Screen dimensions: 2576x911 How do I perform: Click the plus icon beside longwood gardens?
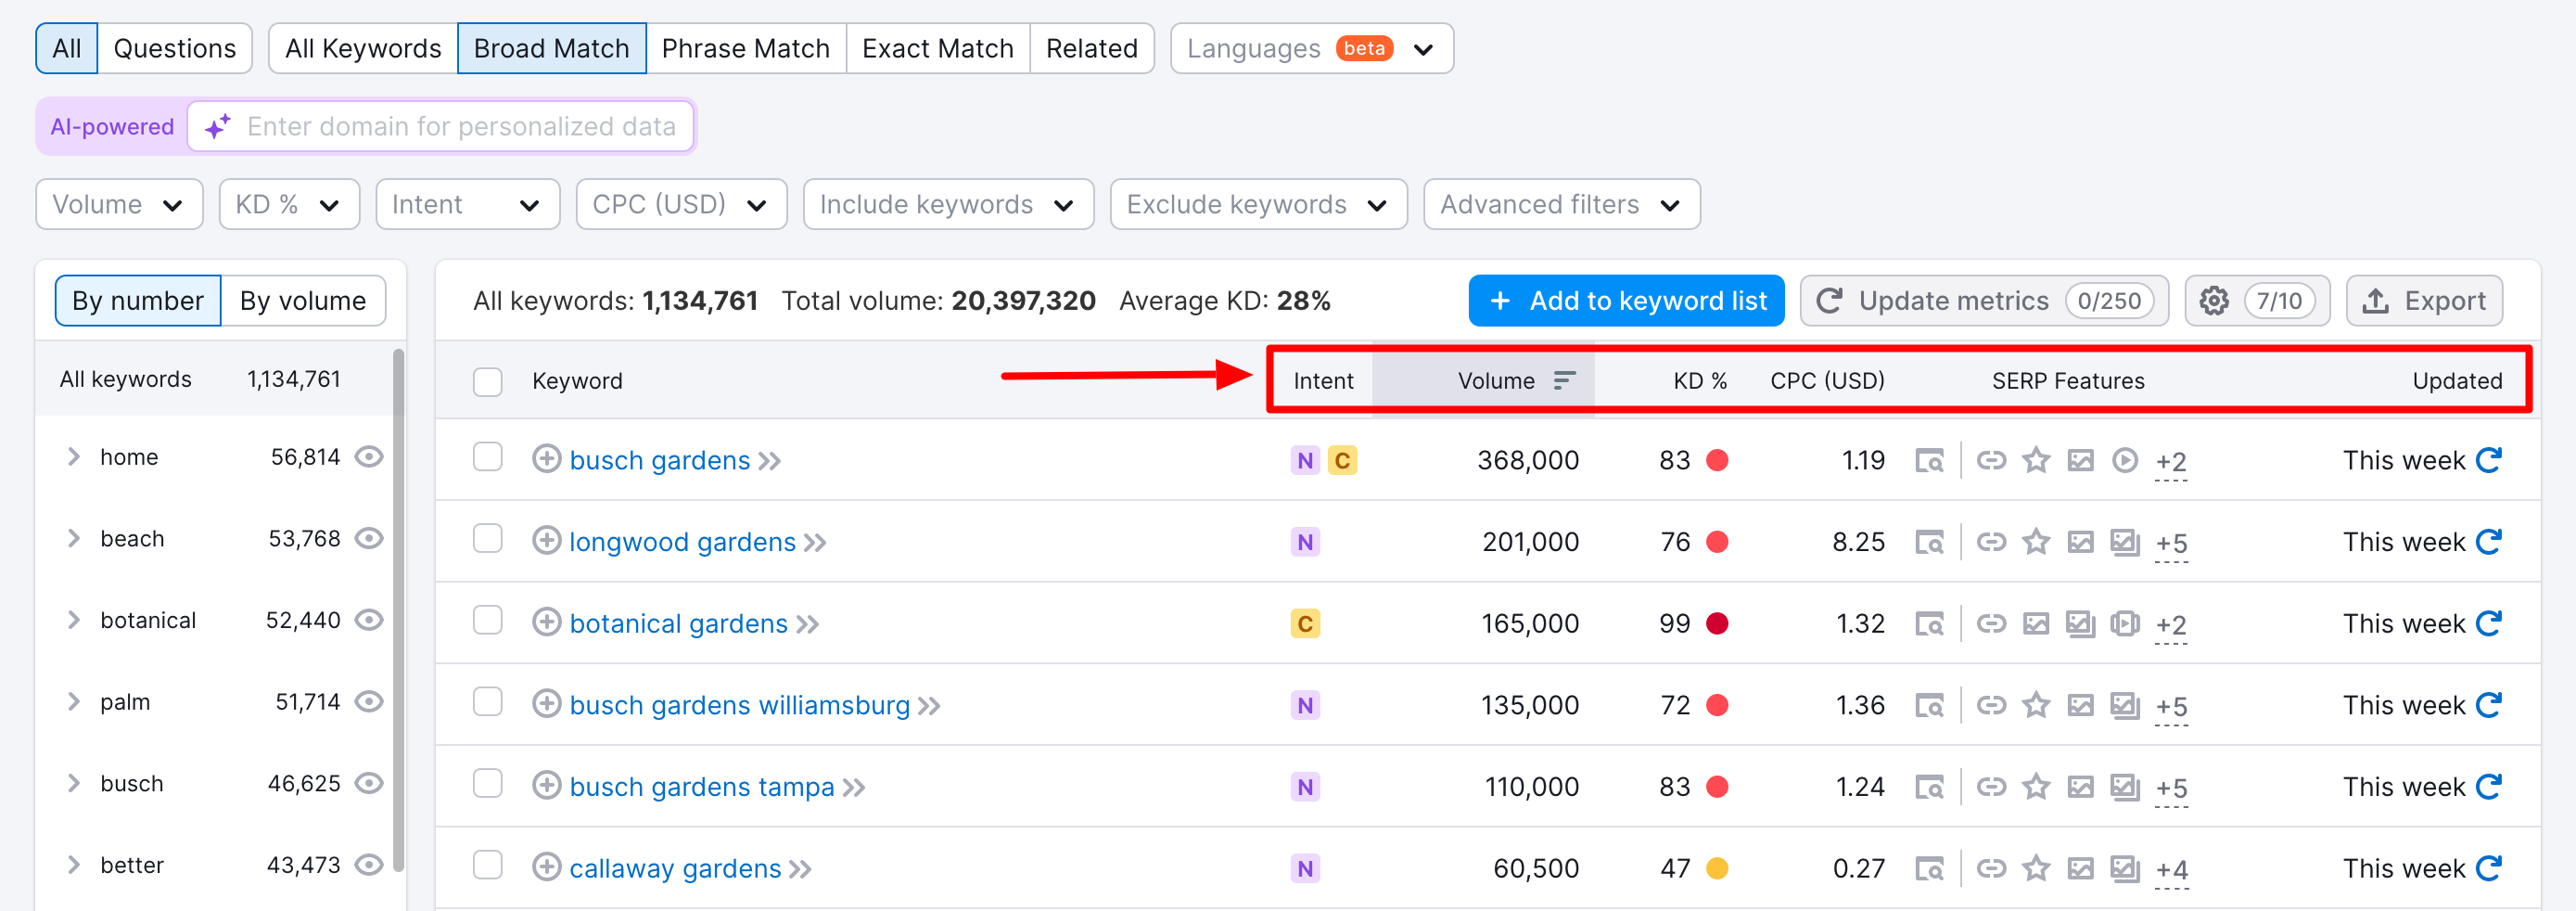(546, 541)
